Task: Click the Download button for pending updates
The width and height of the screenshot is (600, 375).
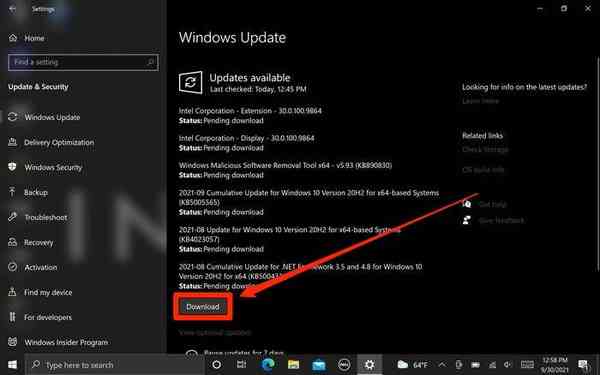Action: (x=203, y=307)
